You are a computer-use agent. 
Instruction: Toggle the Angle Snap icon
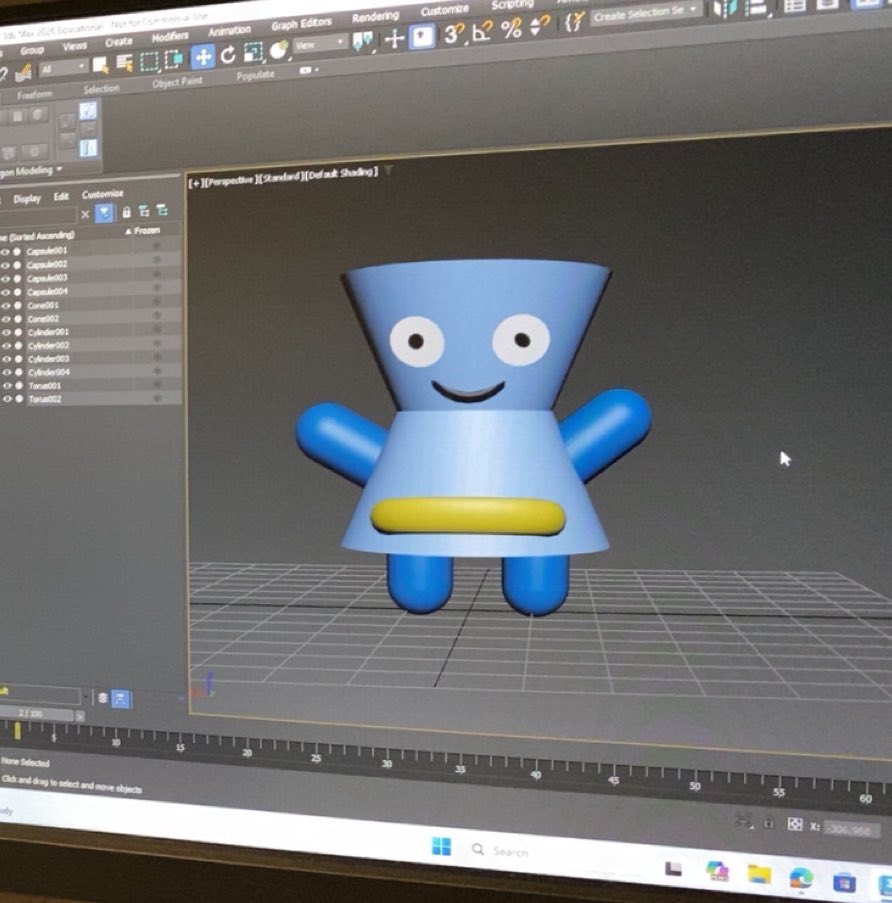pos(482,31)
